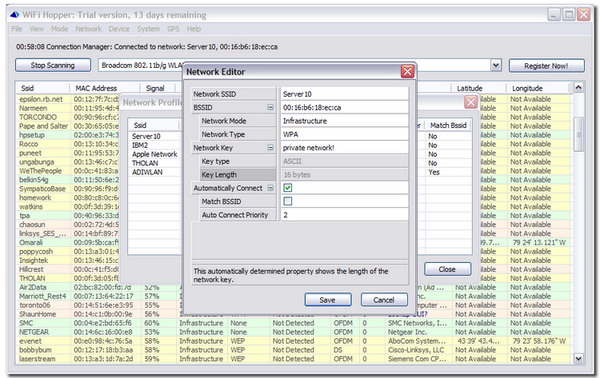Image resolution: width=600 pixels, height=378 pixels.
Task: Sort by the Ssid column header in main list
Action: tap(42, 88)
